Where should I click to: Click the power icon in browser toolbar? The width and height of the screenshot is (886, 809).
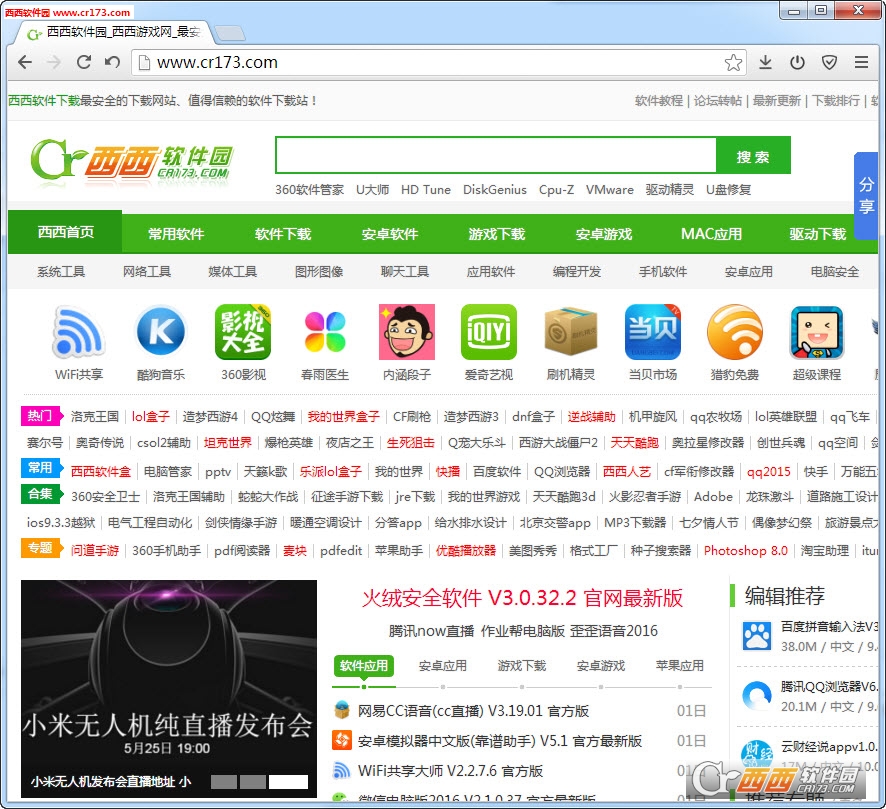tap(797, 62)
